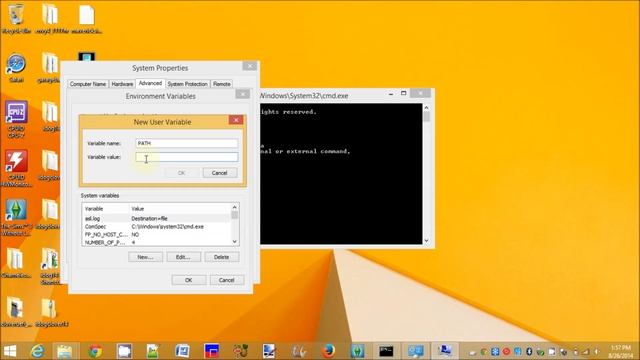Switch to Command Prompt taskbar icon

[x=386, y=351]
